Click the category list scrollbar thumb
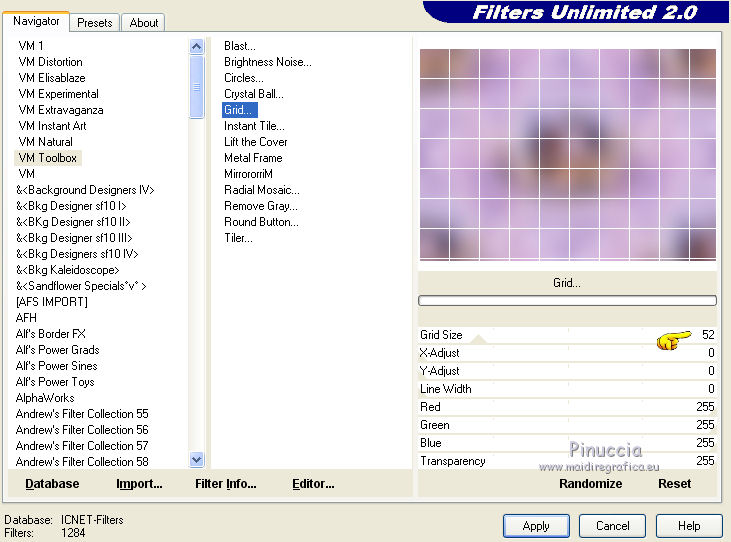Screen dimensions: 731x542 tap(197, 87)
